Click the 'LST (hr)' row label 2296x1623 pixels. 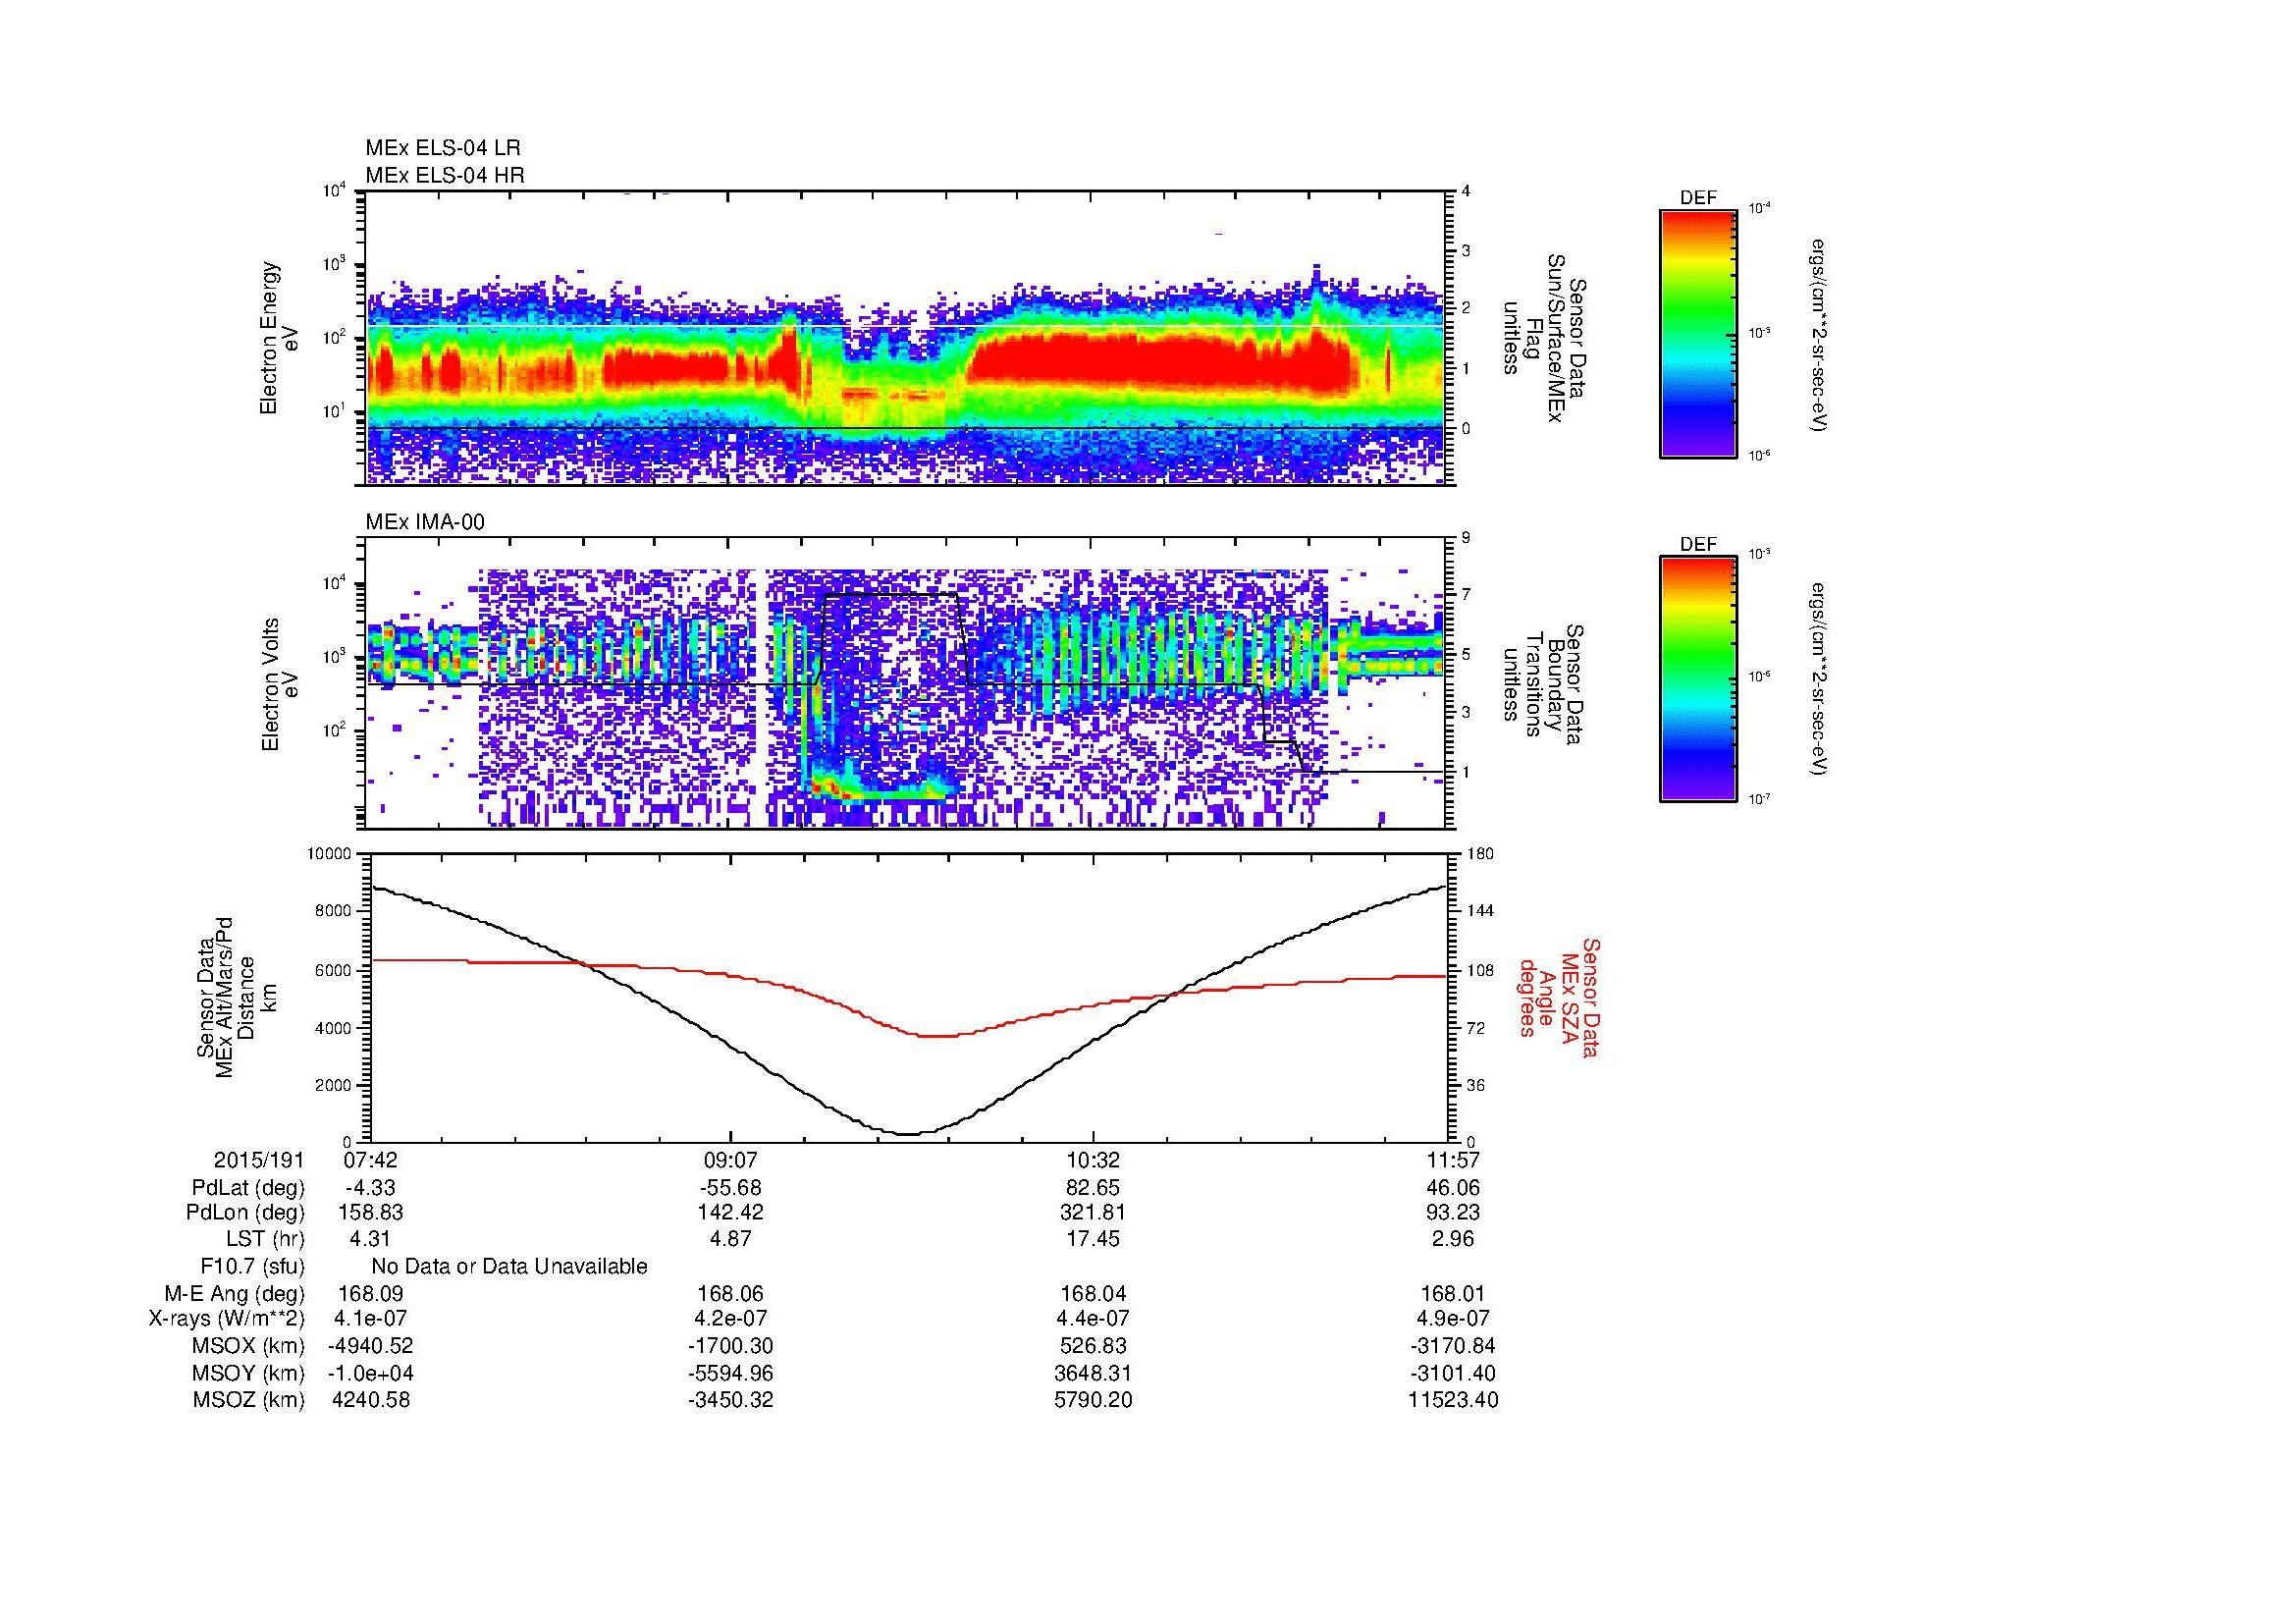tap(265, 1239)
